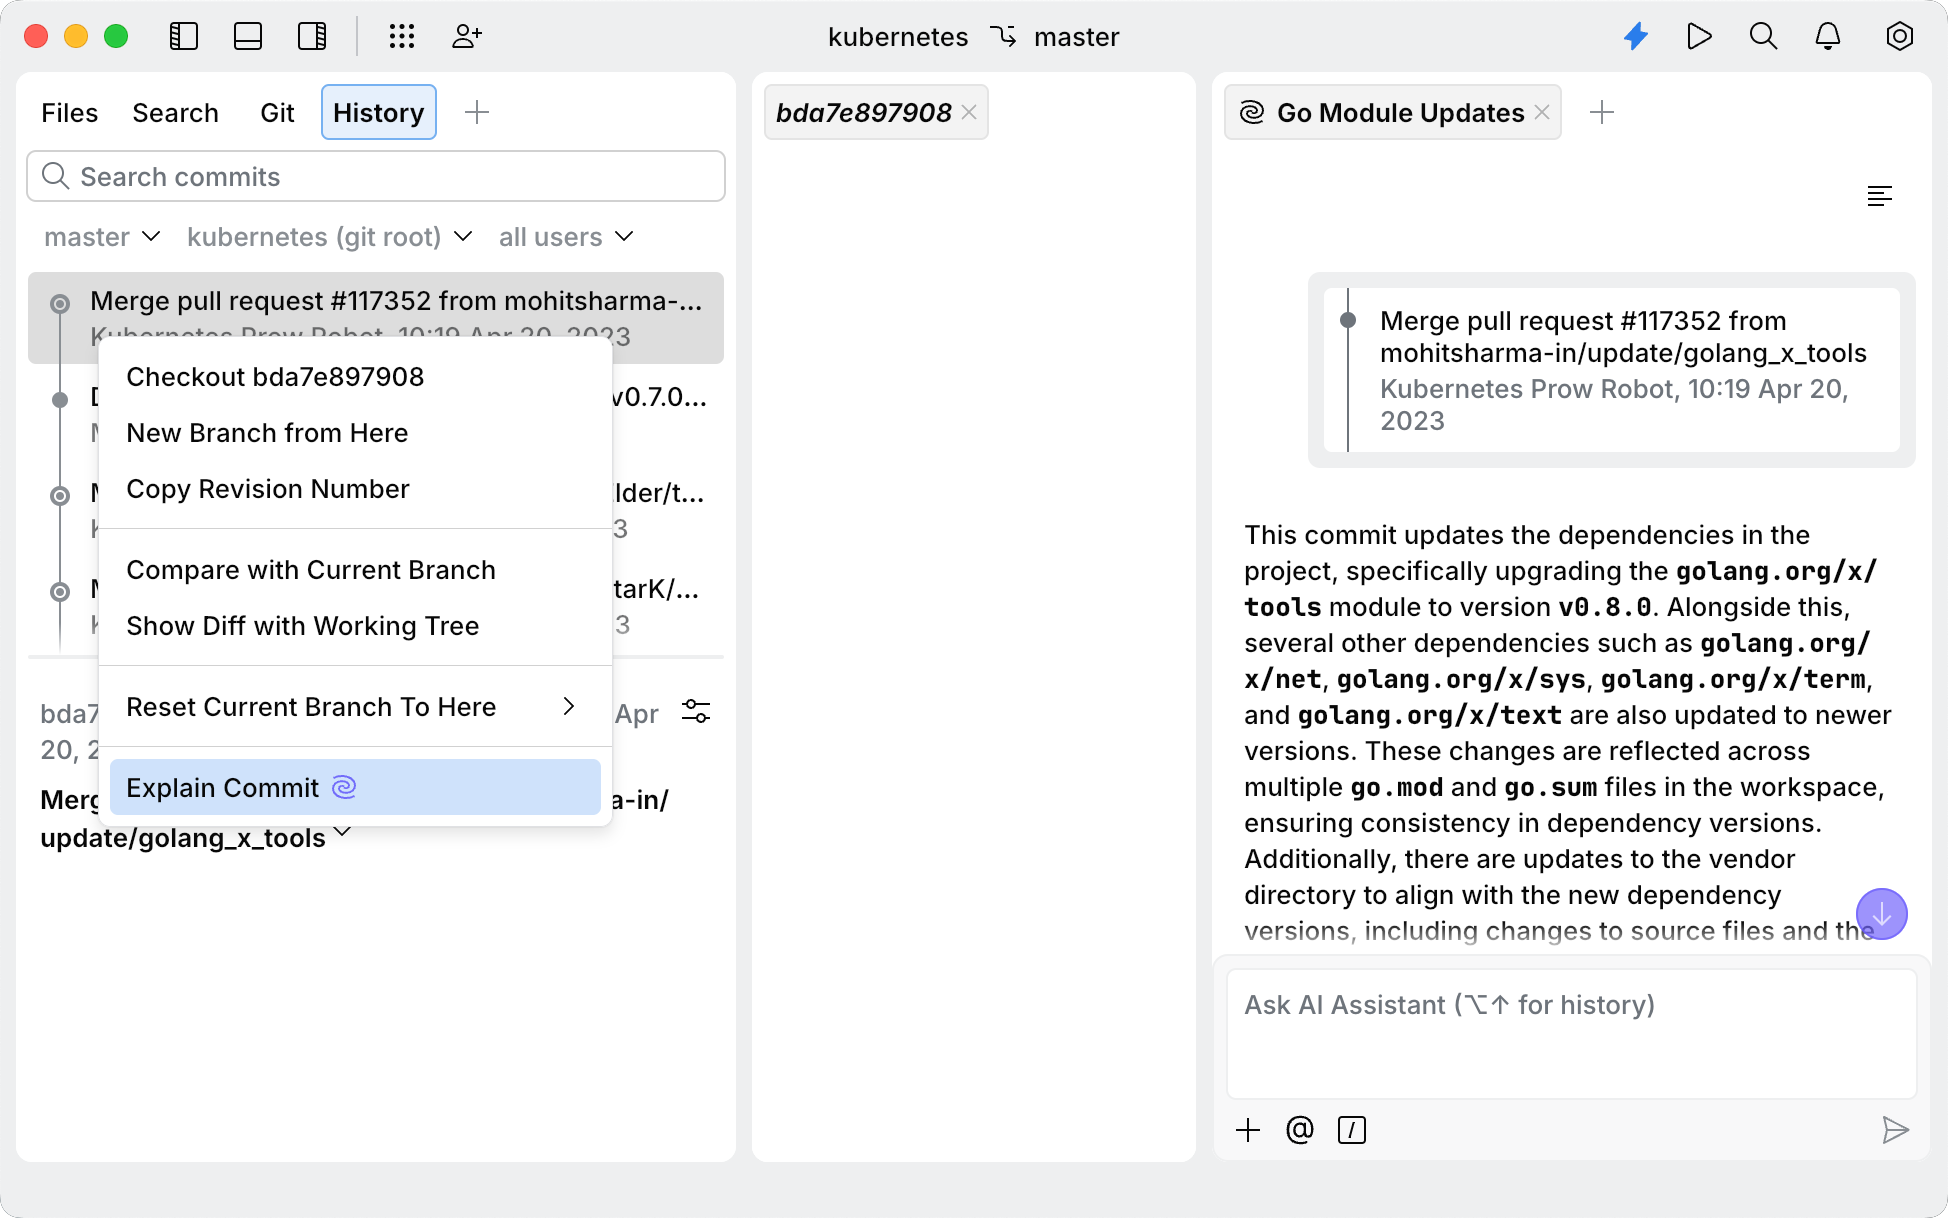Screen dimensions: 1948x1218
Task: Click the kubernetes project name in title bar
Action: click(898, 37)
